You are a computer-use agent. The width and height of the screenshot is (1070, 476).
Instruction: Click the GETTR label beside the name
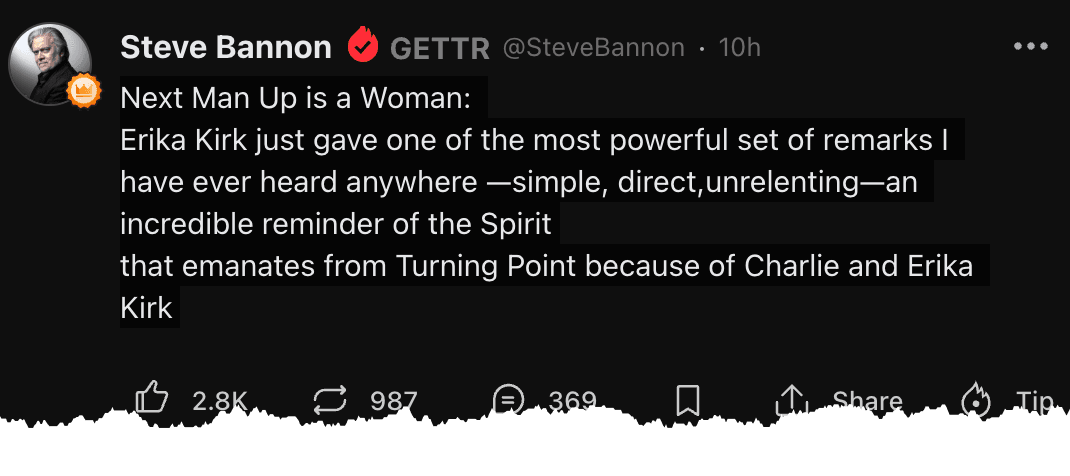pyautogui.click(x=439, y=48)
